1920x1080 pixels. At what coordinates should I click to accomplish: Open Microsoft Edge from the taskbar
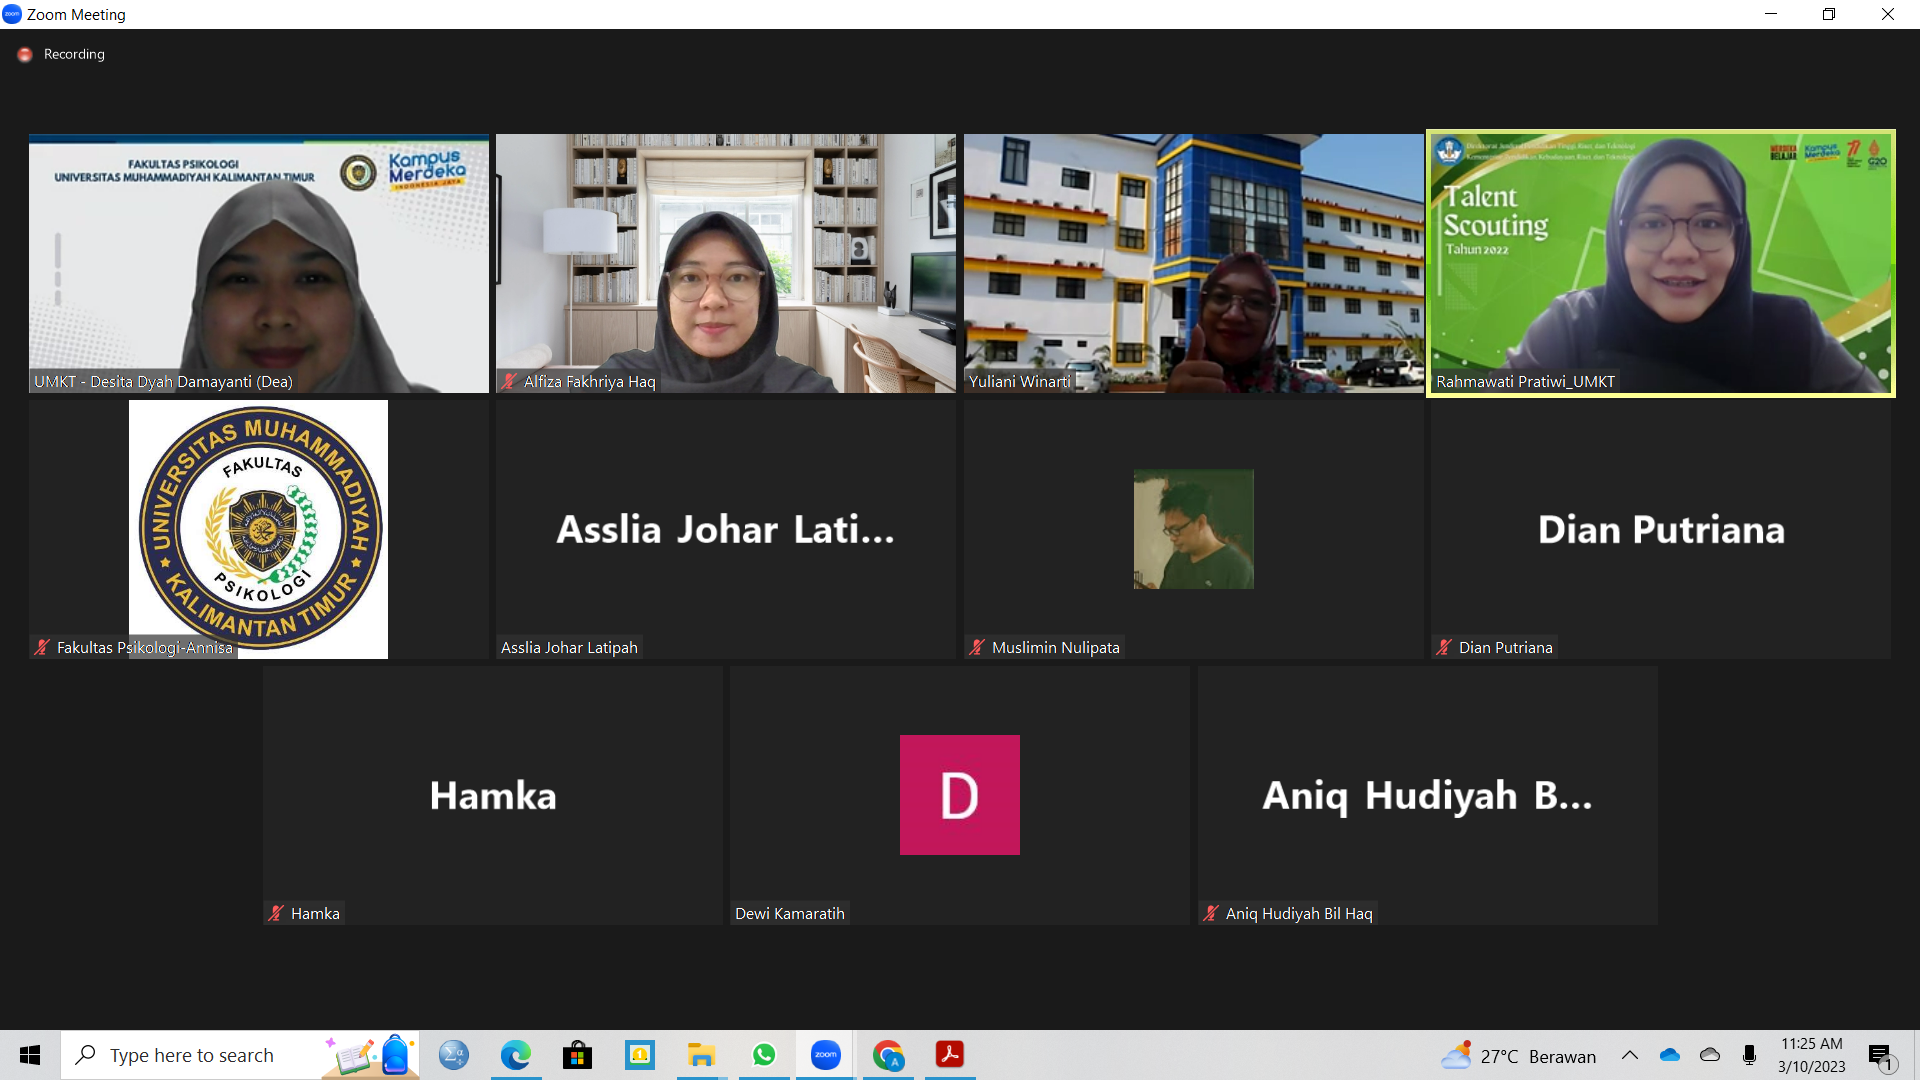(x=516, y=1055)
